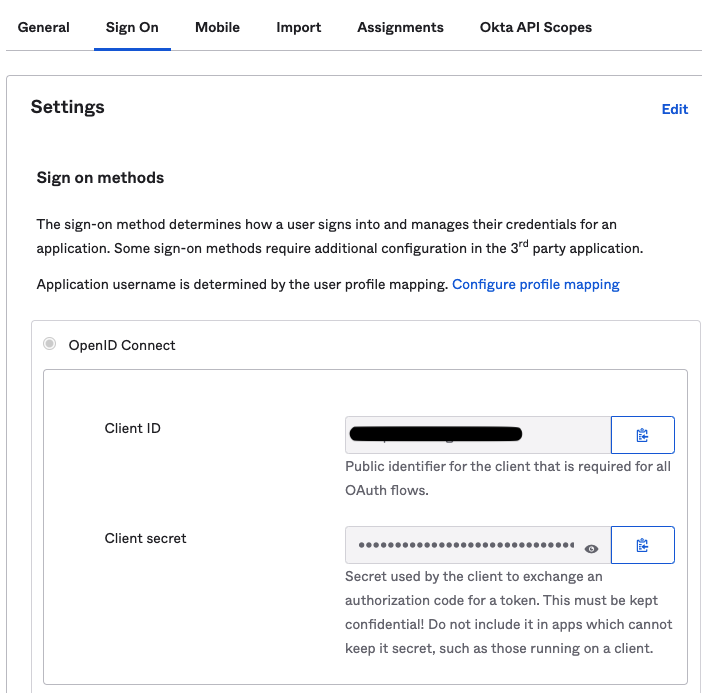Screen dimensions: 702x693
Task: Open the Okta API Scopes tab
Action: (x=536, y=27)
